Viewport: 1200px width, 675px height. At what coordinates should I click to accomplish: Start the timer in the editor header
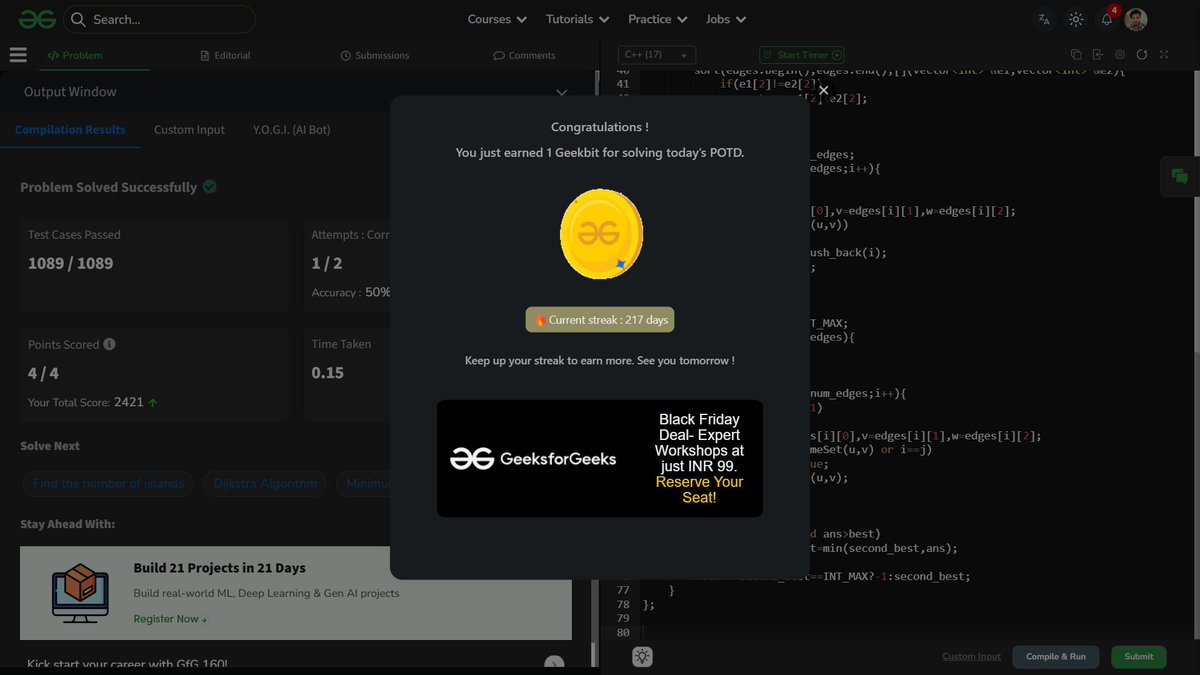tap(802, 55)
